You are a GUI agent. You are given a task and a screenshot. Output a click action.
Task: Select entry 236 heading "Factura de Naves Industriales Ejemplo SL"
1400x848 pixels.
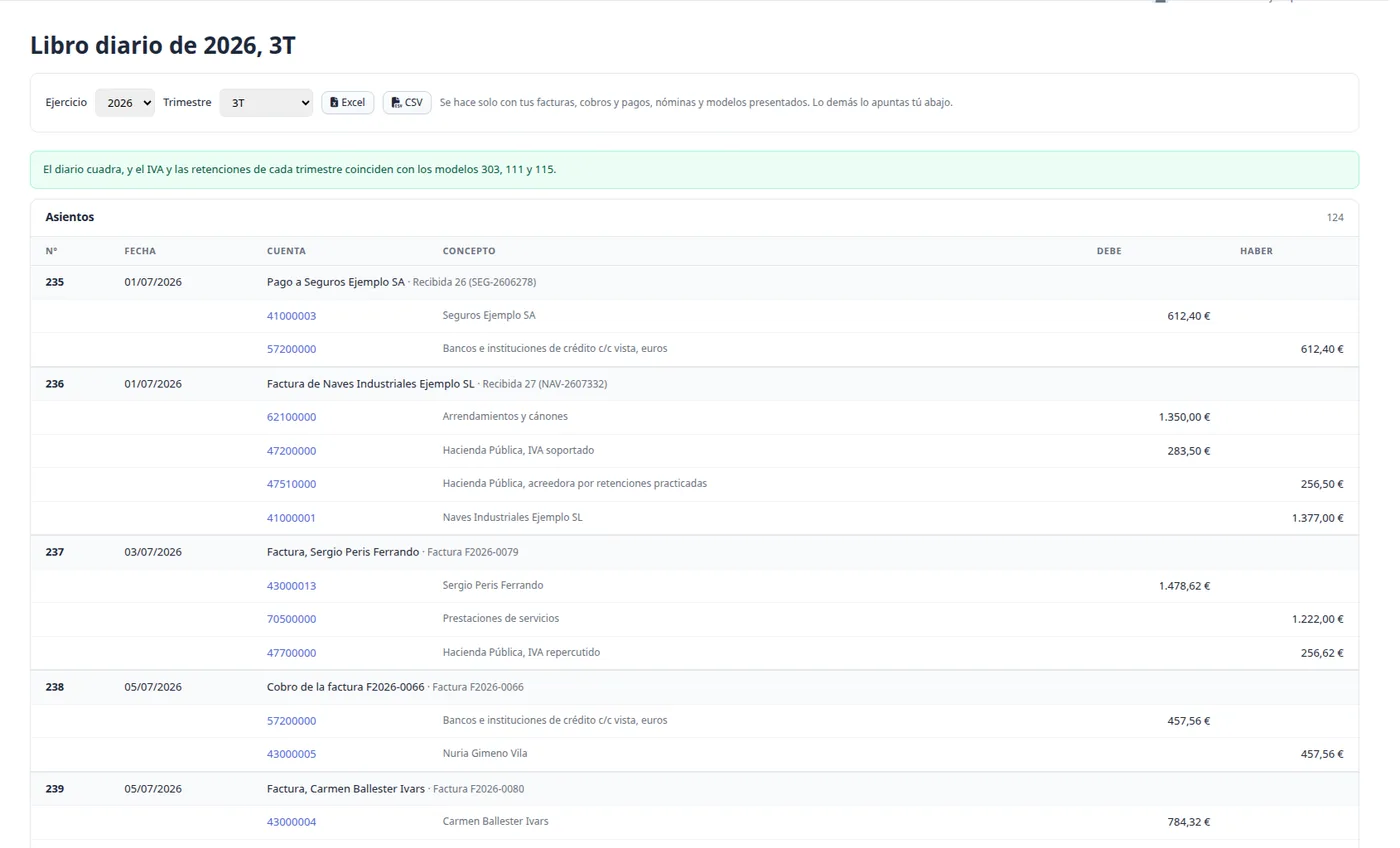tap(371, 384)
